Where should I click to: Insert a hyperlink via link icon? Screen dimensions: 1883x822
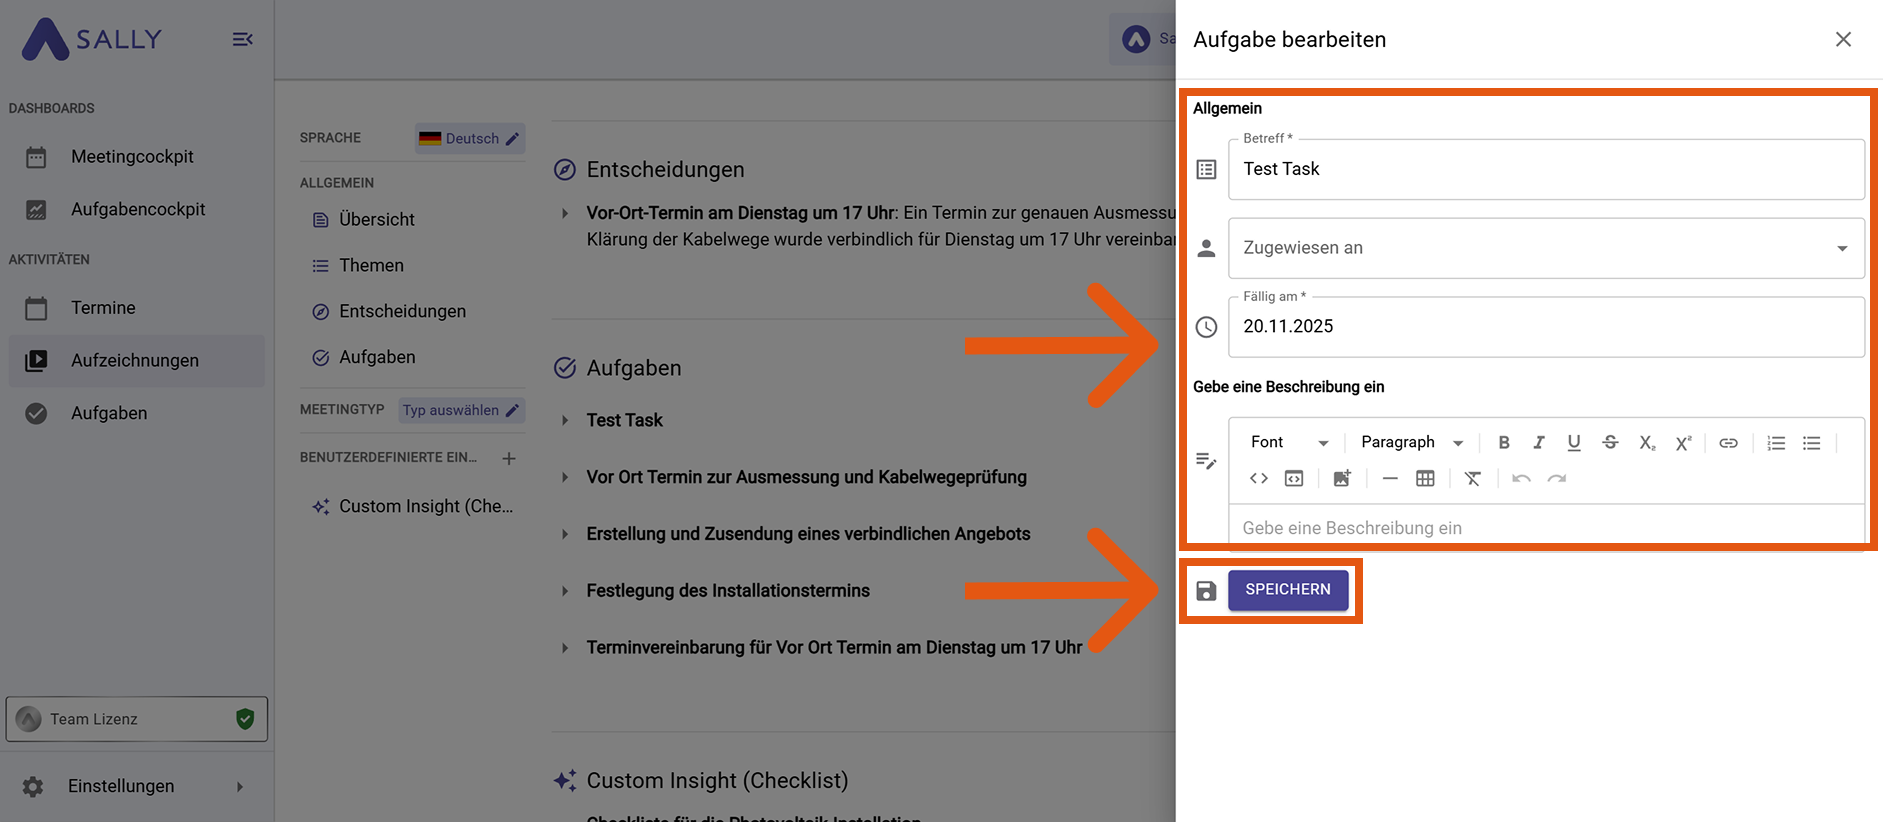tap(1728, 443)
